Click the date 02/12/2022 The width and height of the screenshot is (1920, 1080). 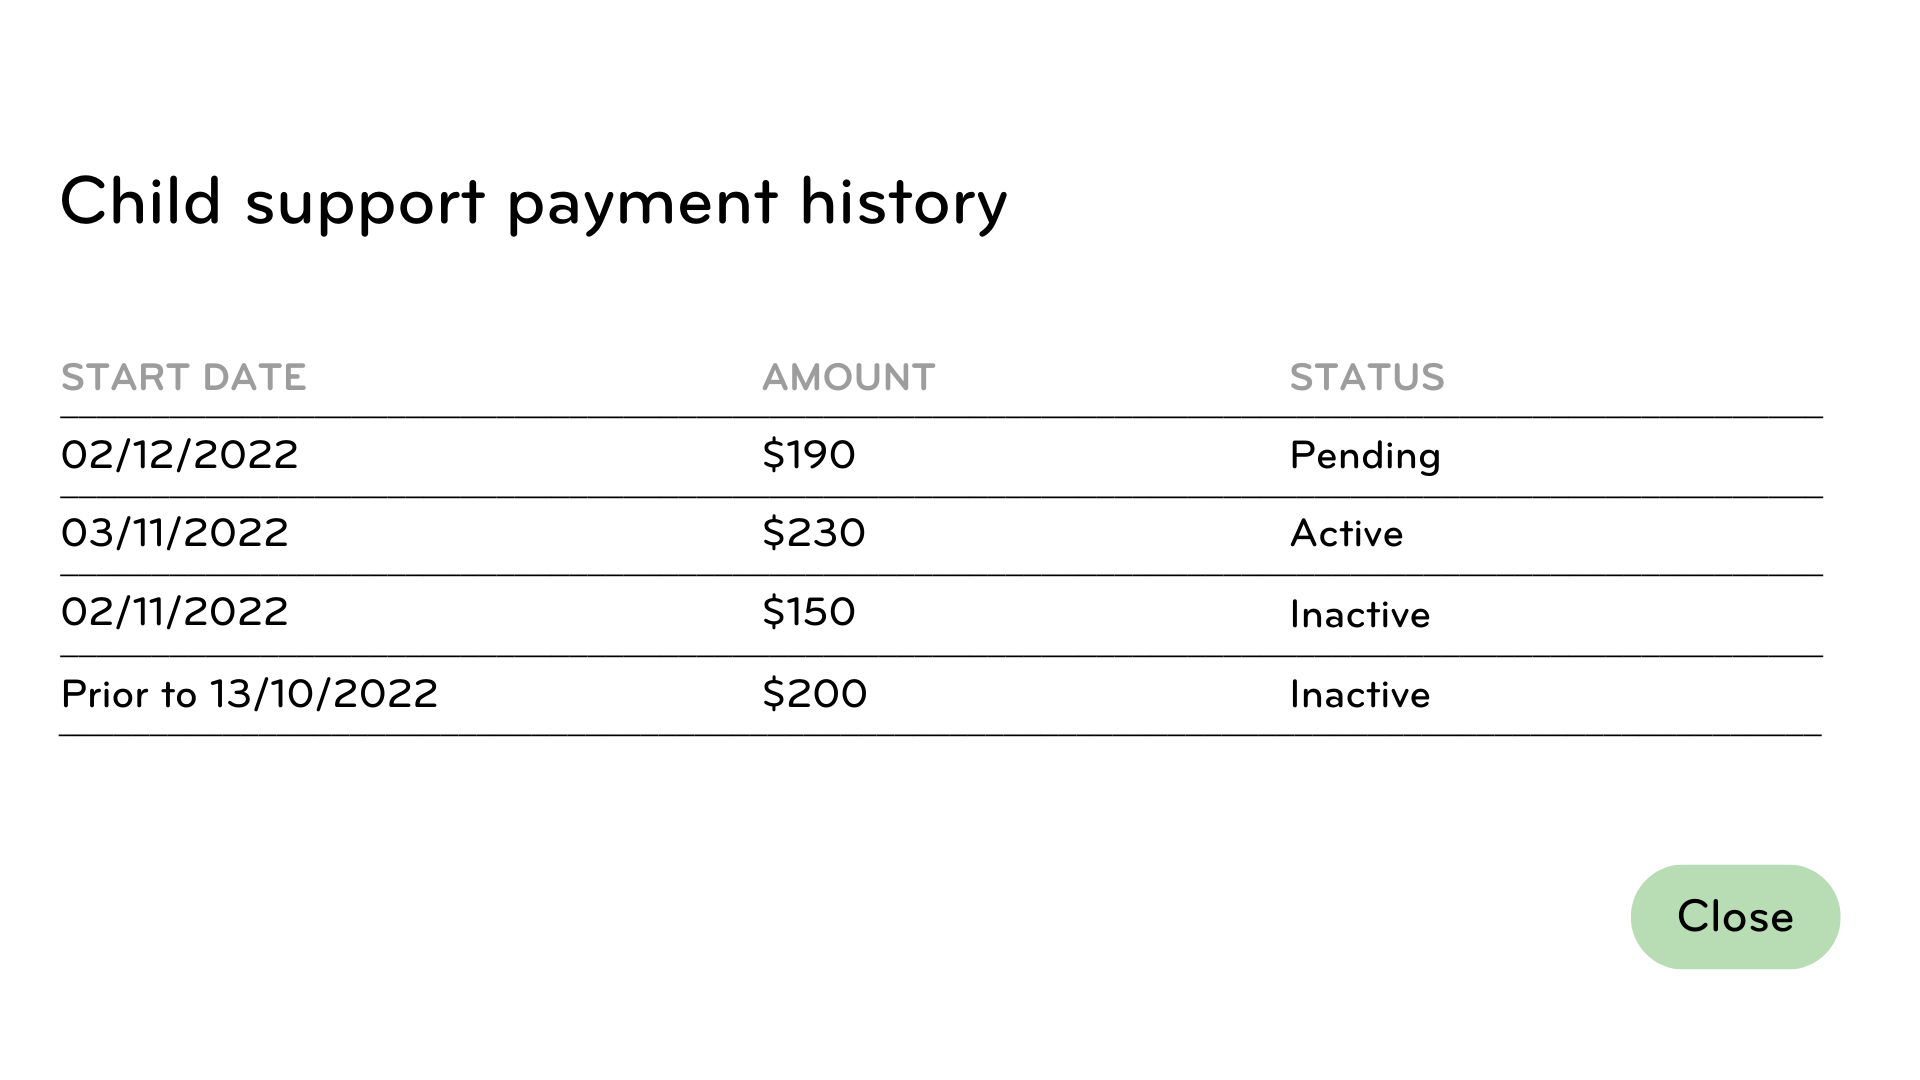point(180,455)
